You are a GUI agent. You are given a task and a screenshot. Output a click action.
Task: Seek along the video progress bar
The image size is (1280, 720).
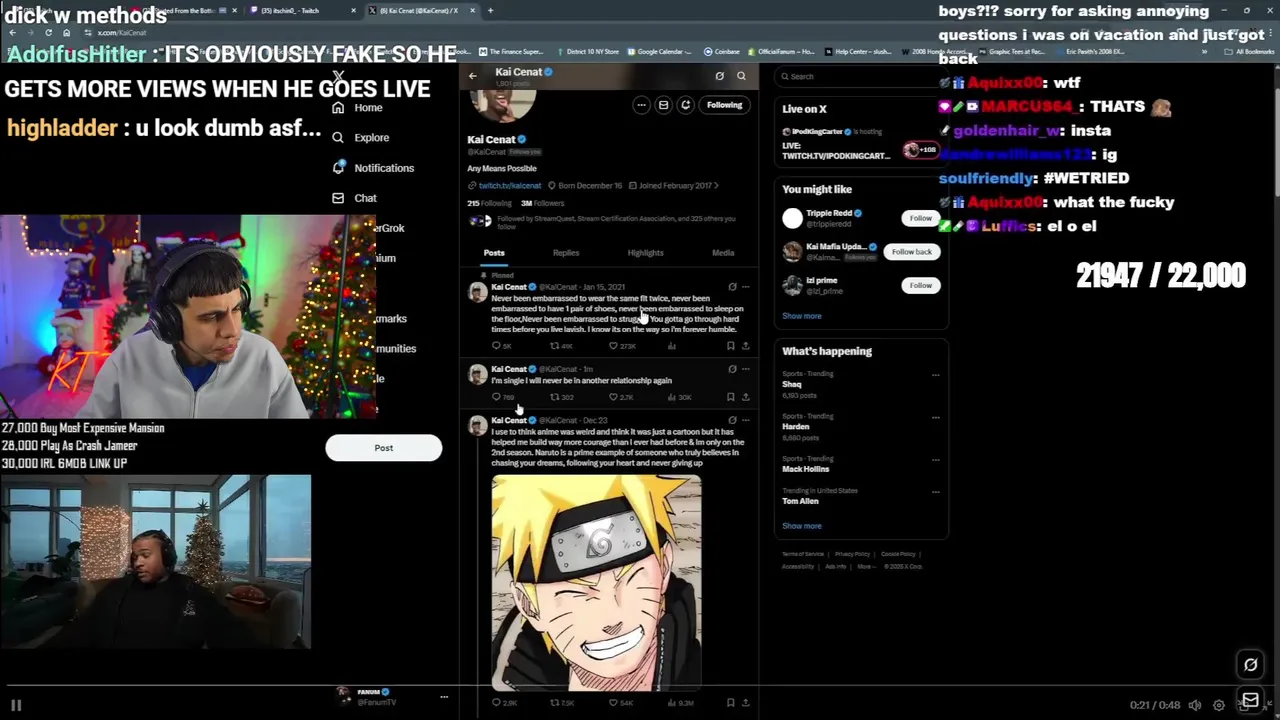(640, 687)
